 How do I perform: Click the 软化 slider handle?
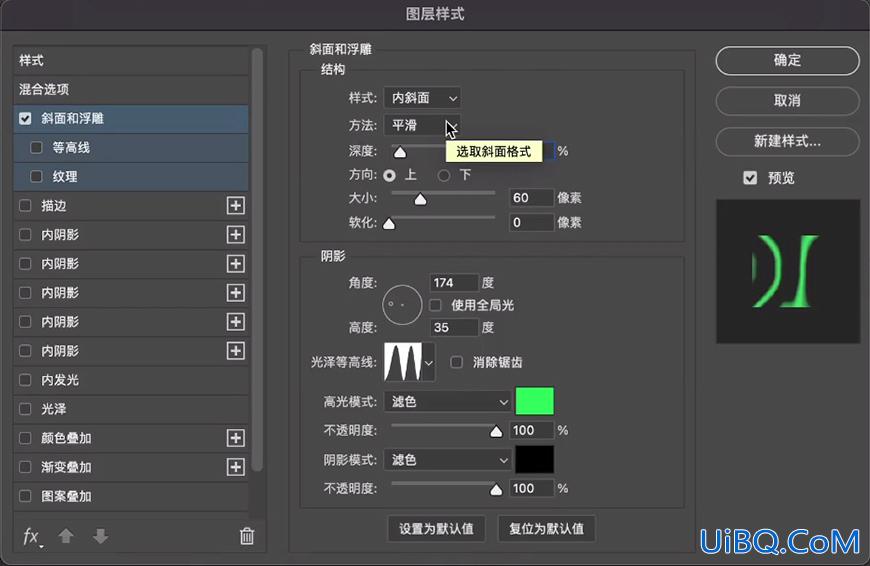[389, 223]
